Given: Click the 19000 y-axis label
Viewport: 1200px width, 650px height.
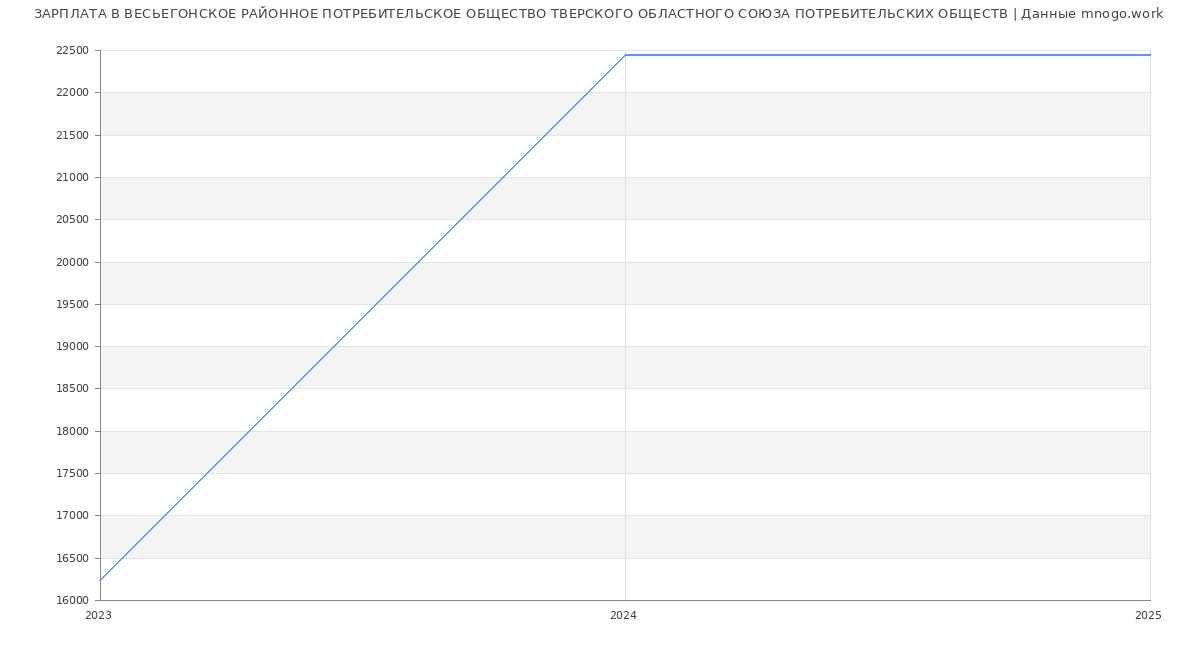Looking at the screenshot, I should coord(73,347).
